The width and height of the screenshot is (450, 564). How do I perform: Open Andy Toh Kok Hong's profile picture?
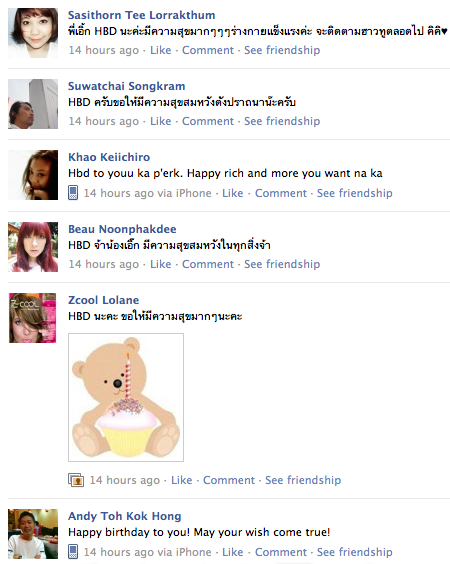[33, 534]
